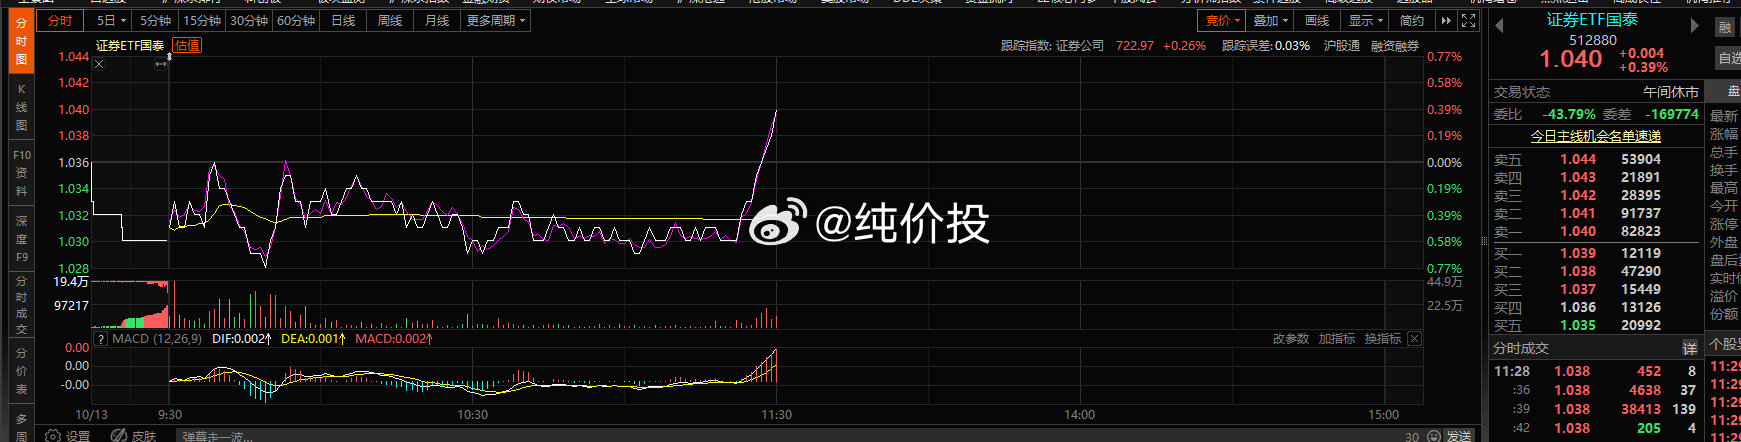Click 加指标 to add an indicator
Viewport: 1741px width, 442px height.
pyautogui.click(x=1336, y=339)
